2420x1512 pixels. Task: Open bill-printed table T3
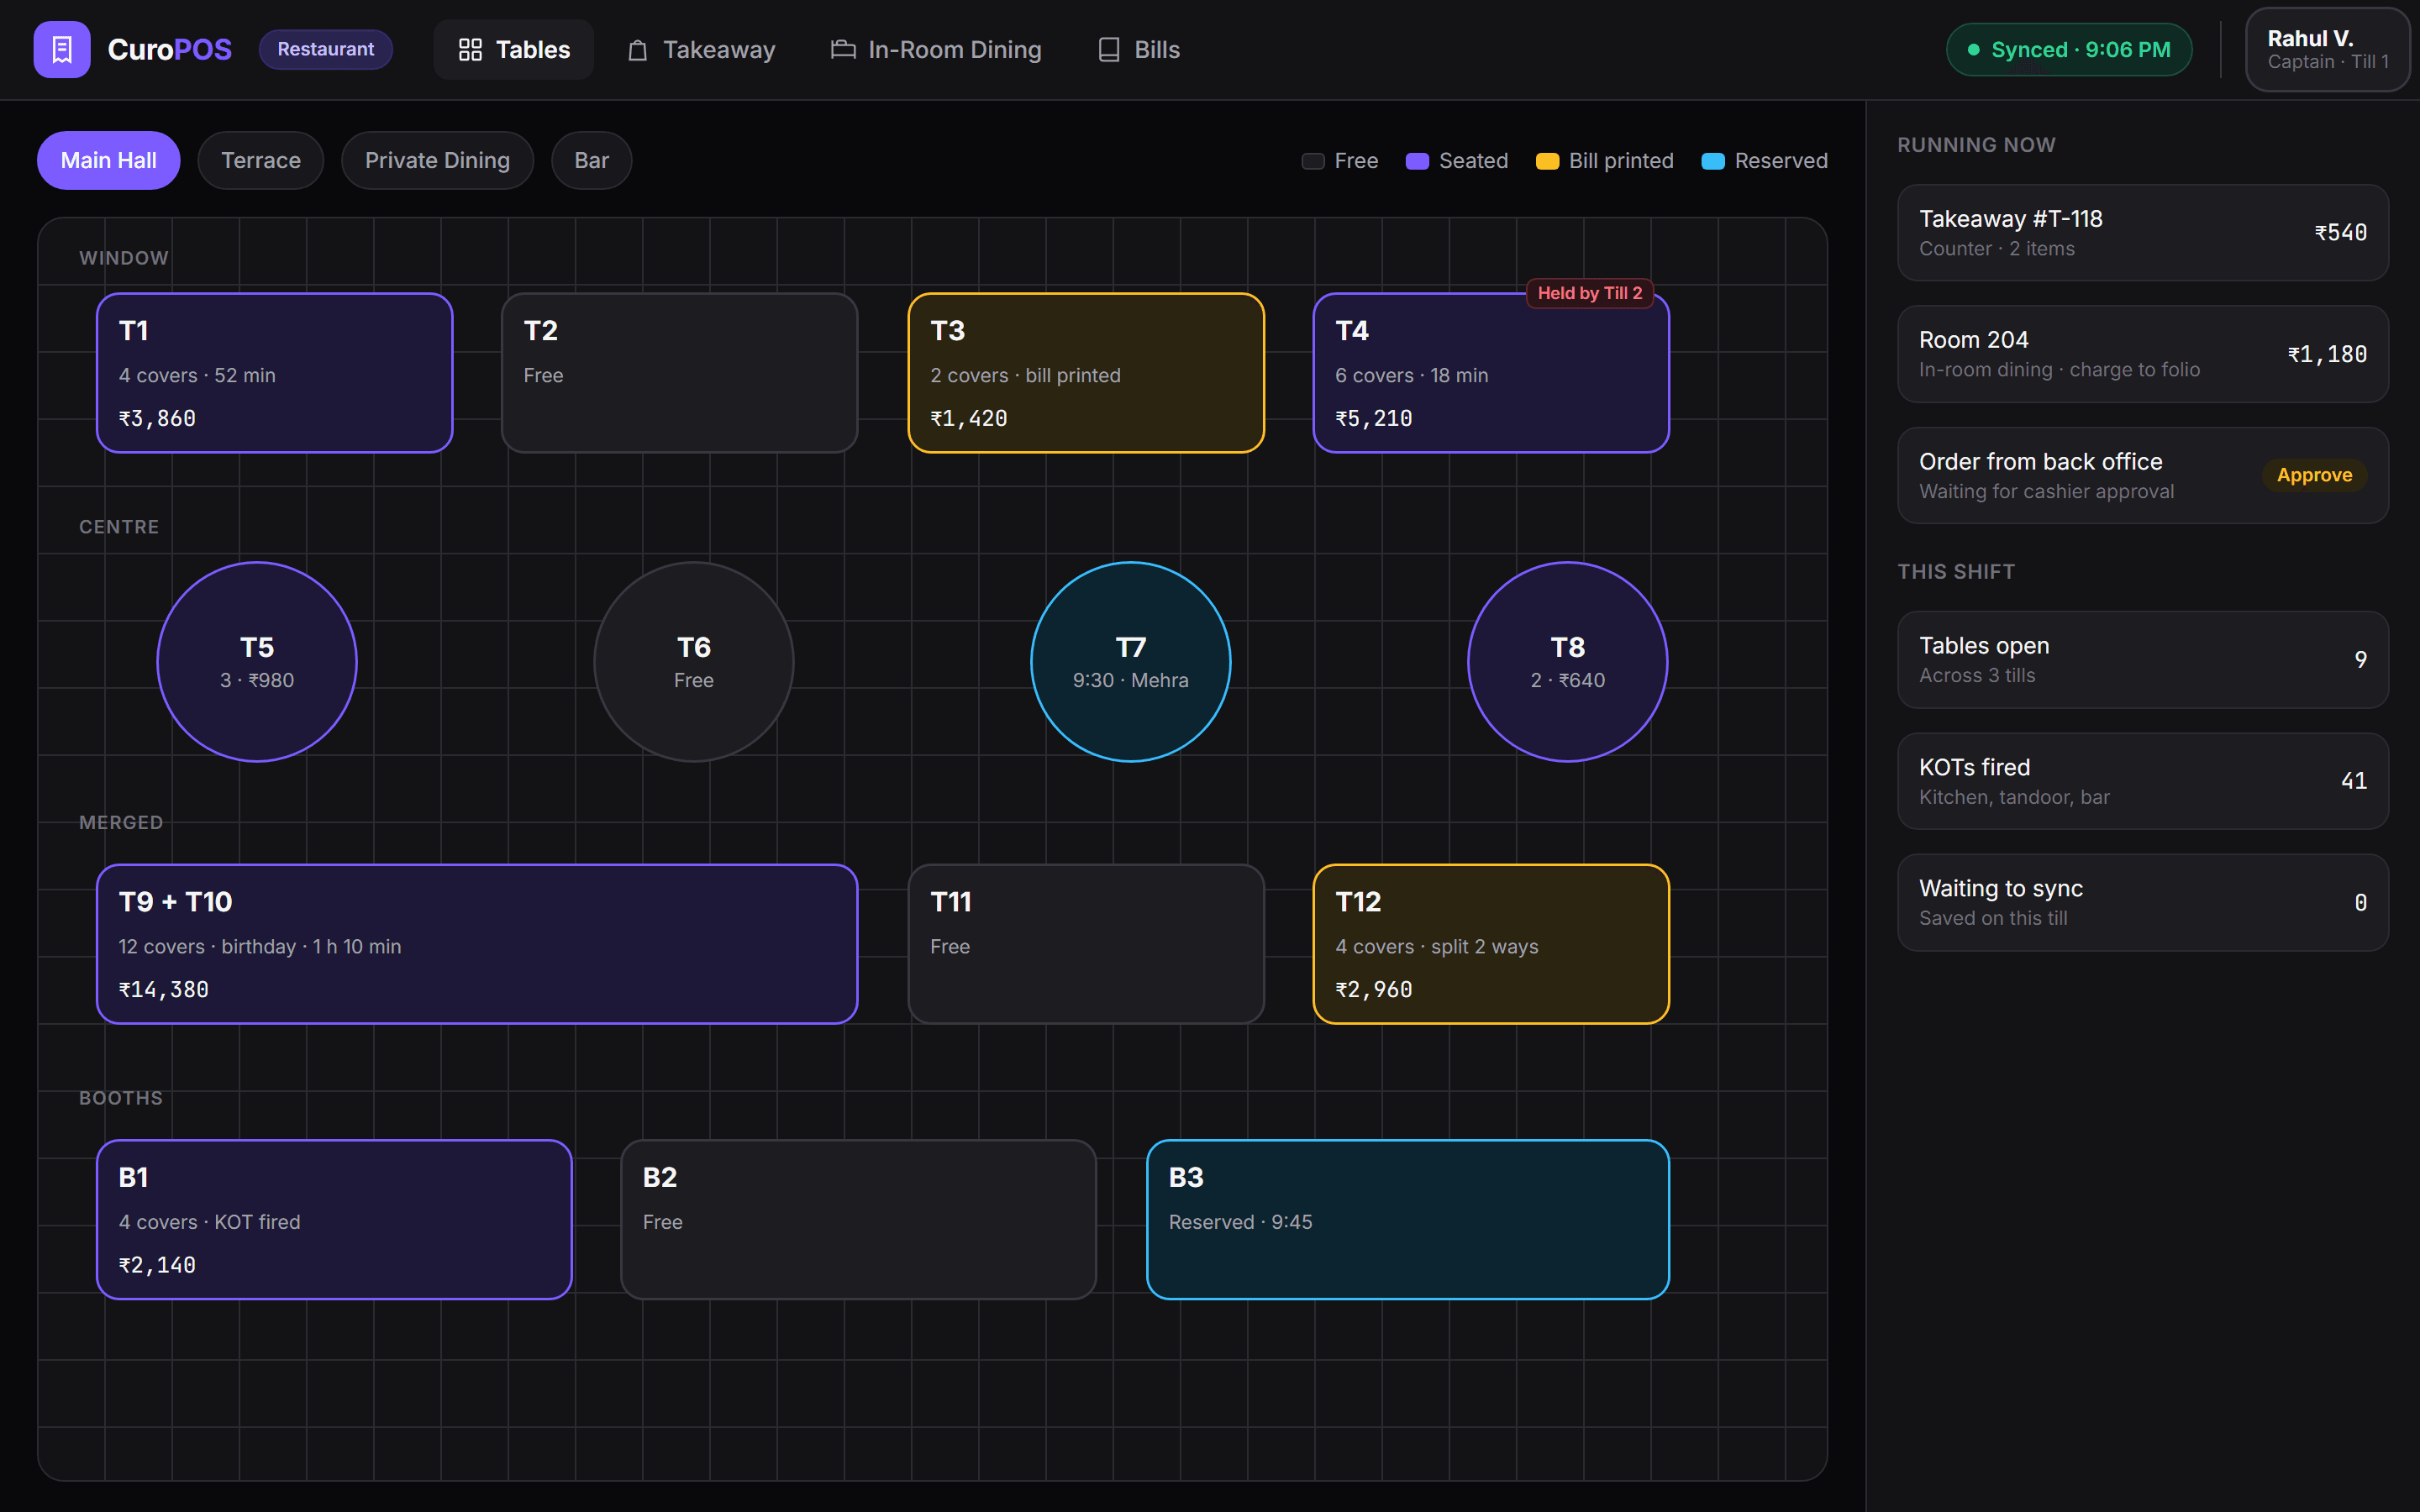[x=1086, y=373]
